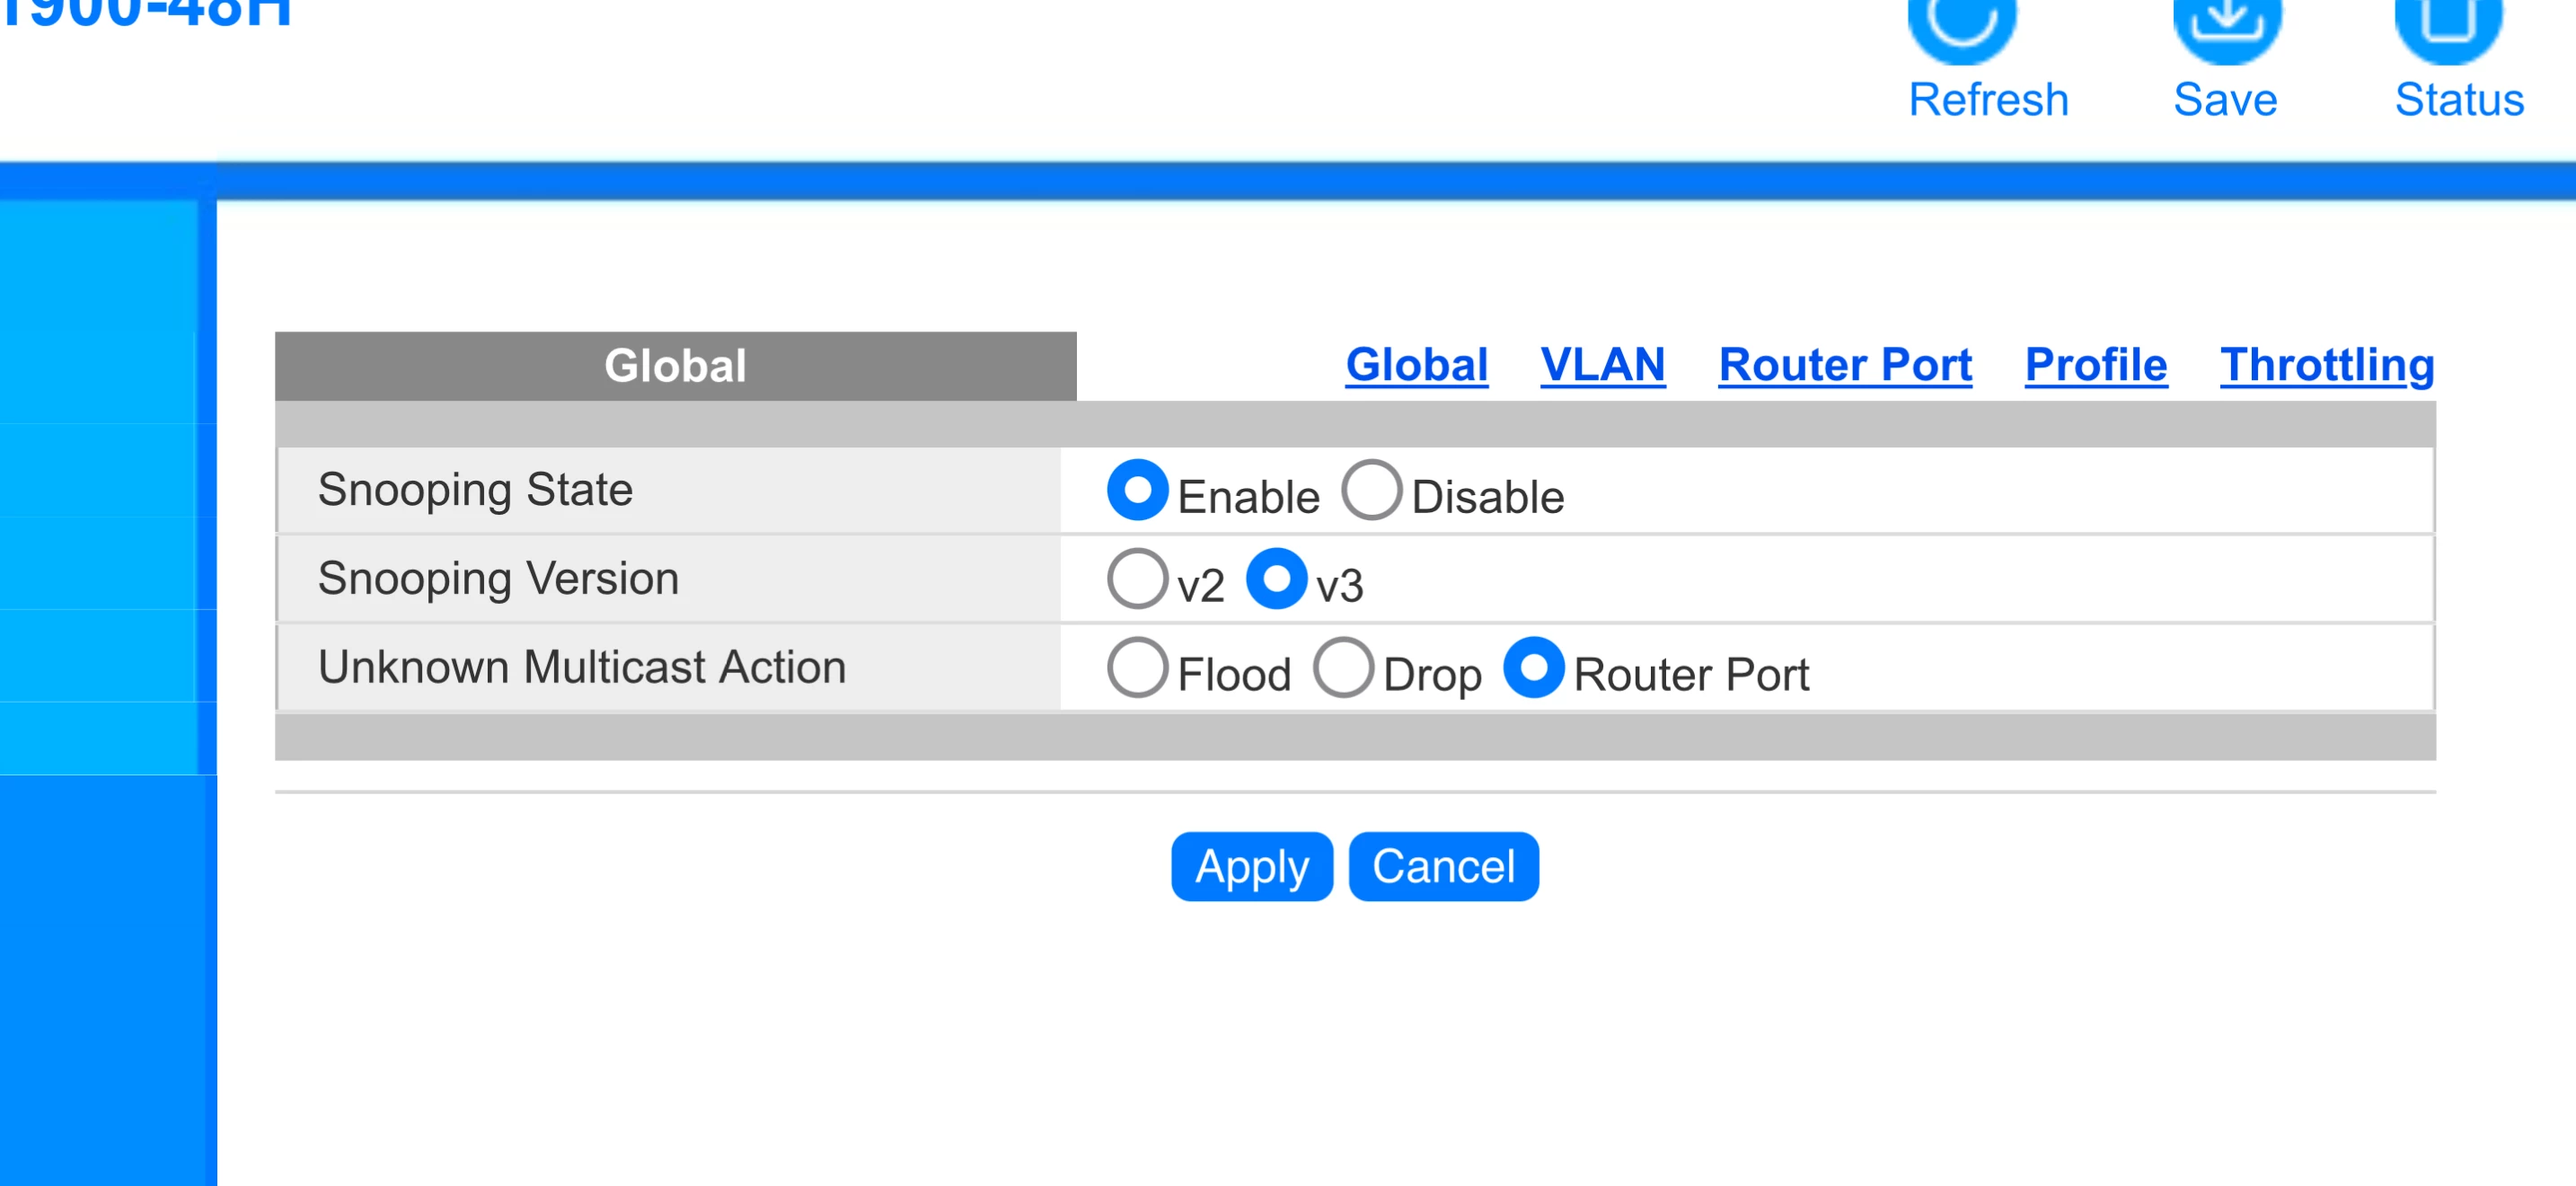This screenshot has height=1186, width=2576.
Task: Go to the VLAN link
Action: [x=1602, y=365]
